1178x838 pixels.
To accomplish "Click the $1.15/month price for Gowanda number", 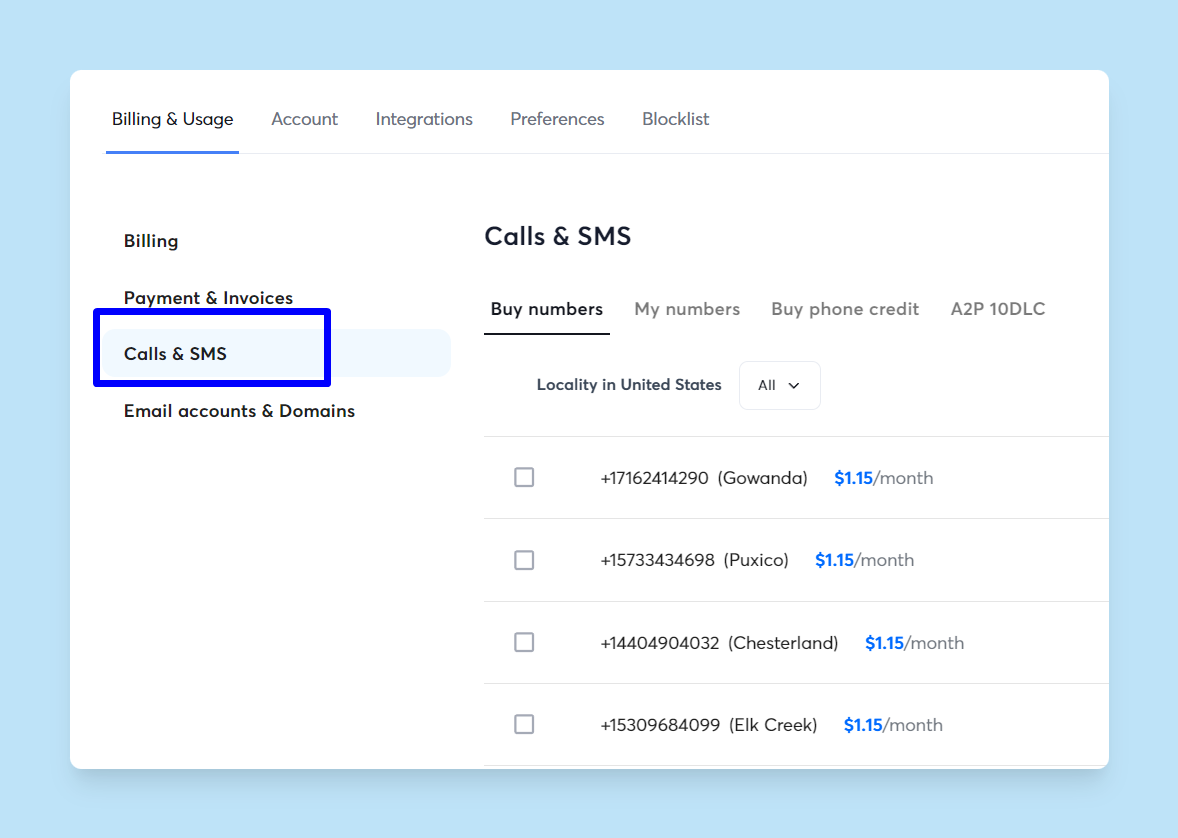I will 883,477.
